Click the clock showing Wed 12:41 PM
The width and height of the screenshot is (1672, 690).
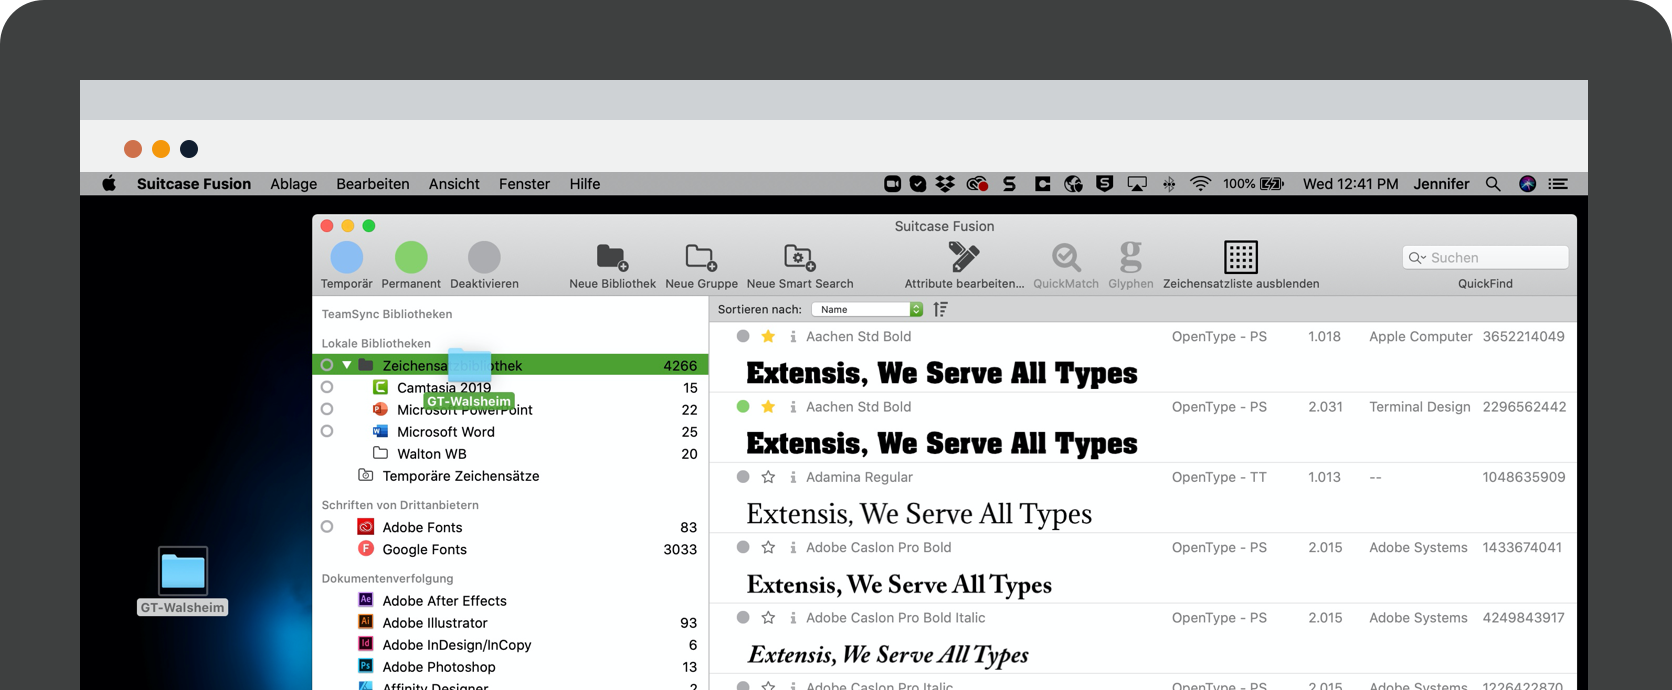tap(1350, 184)
